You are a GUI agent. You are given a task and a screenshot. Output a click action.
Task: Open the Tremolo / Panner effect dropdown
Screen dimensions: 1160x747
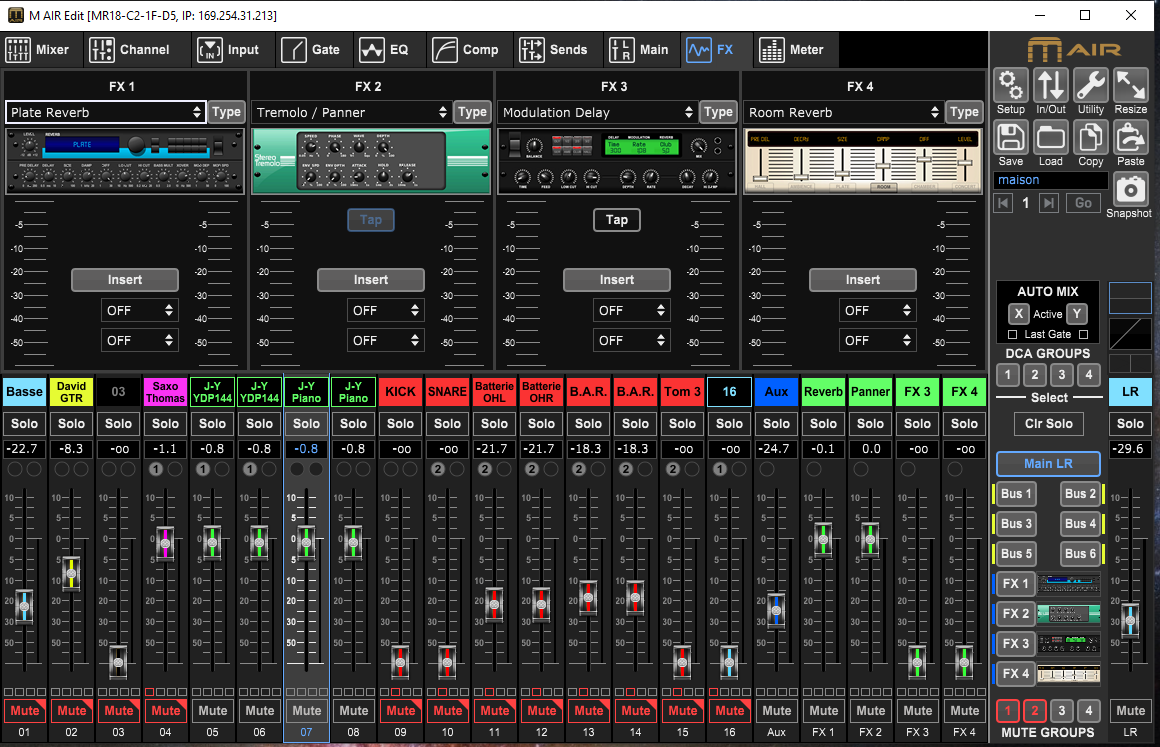click(351, 112)
